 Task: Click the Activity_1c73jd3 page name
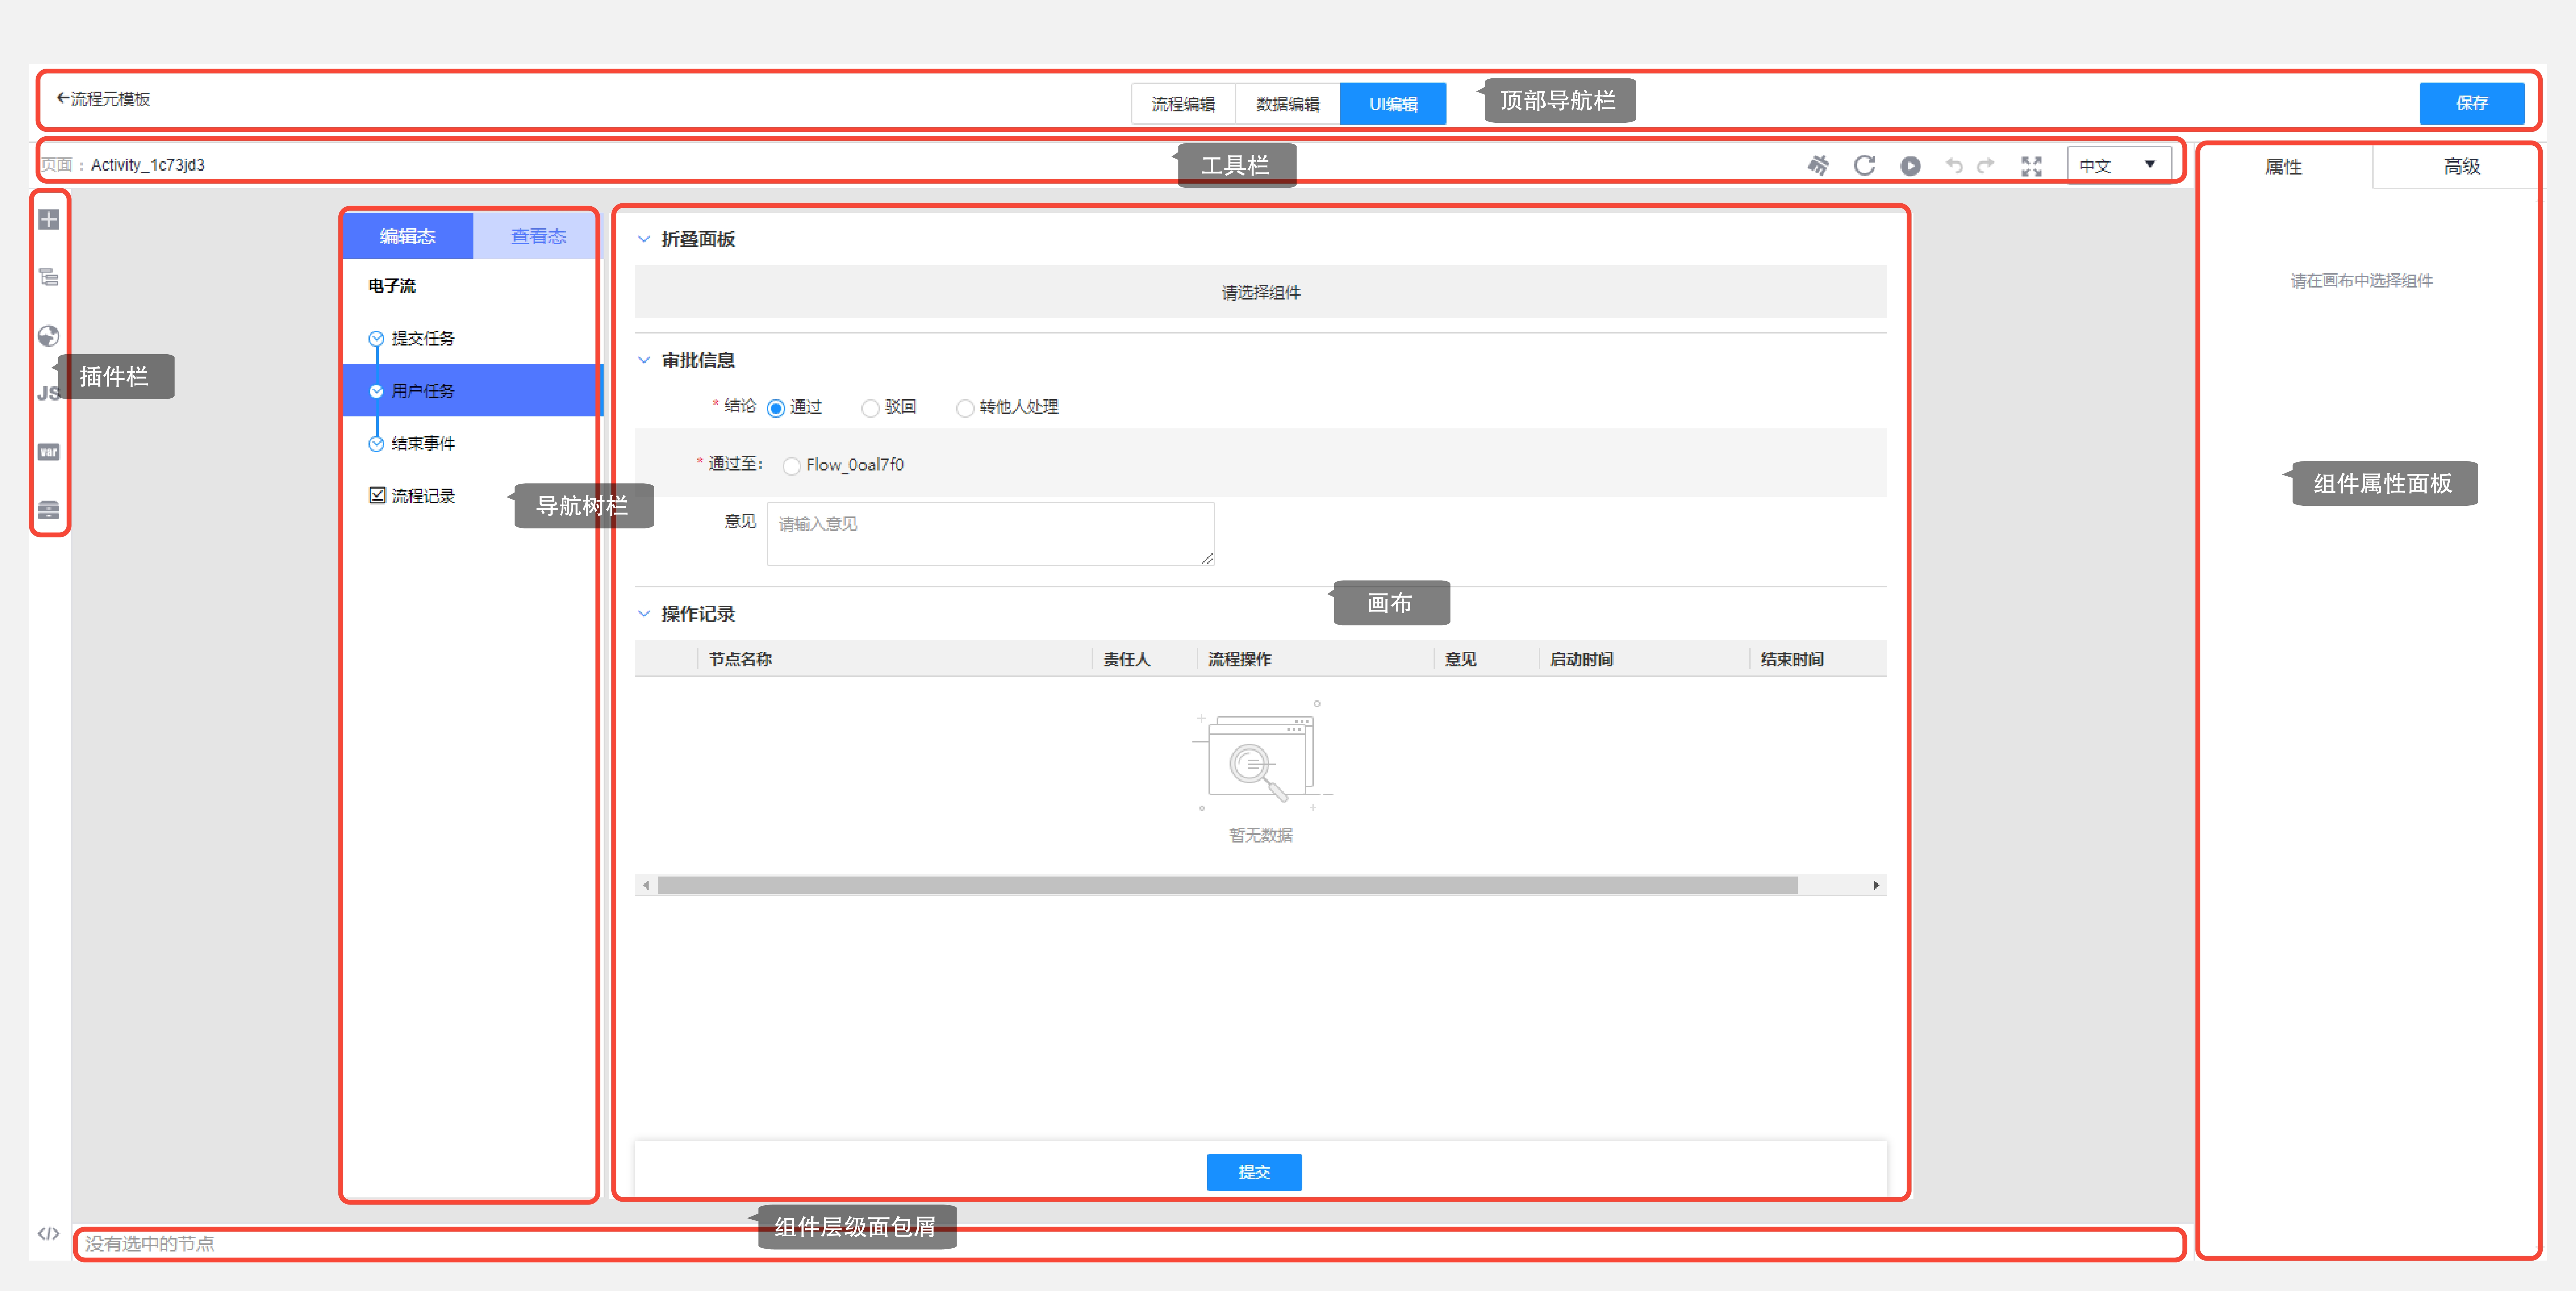[148, 165]
